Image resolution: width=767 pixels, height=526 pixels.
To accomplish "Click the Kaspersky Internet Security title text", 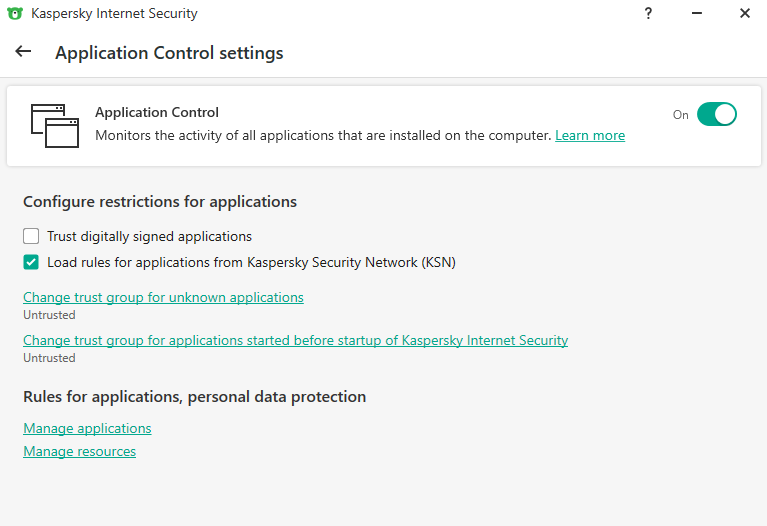I will point(114,14).
